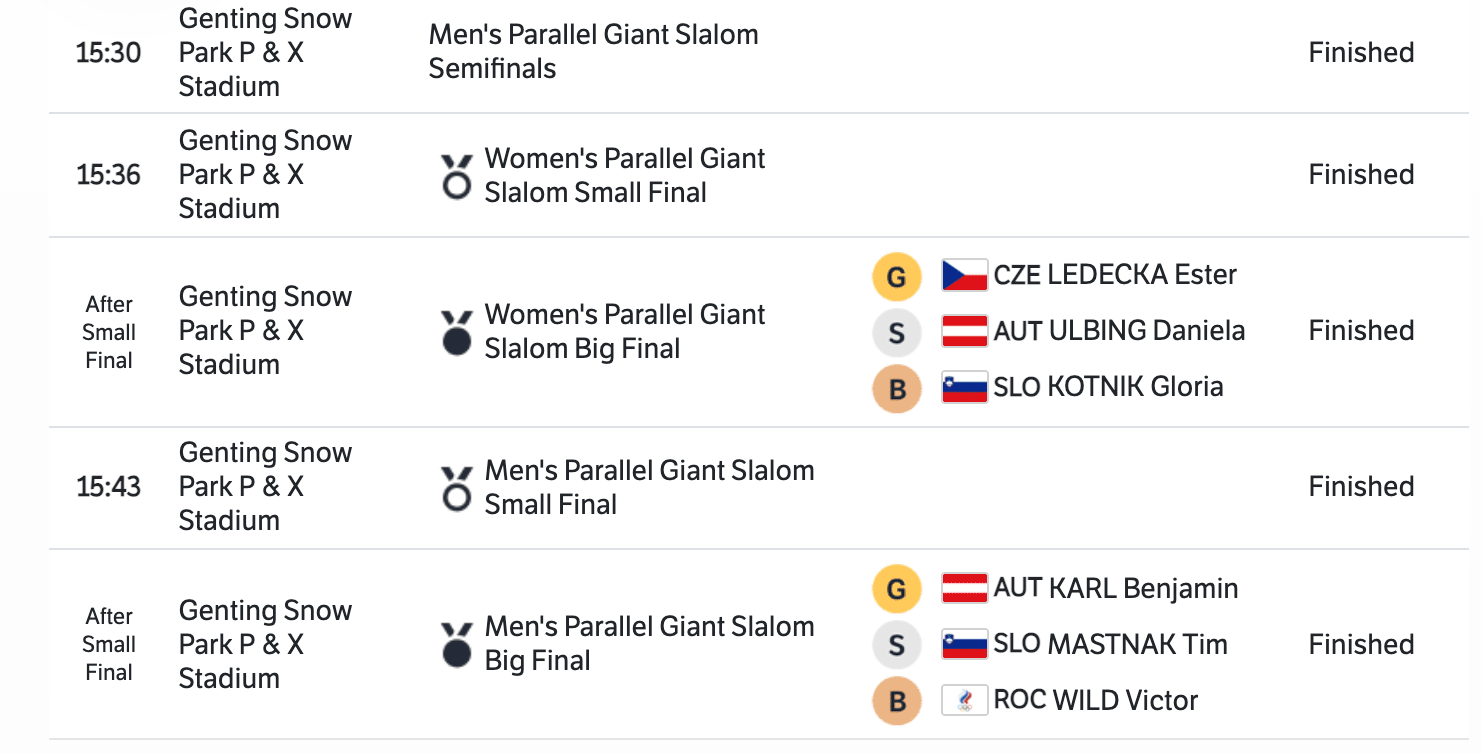Click the filled medal icon for Women's Big Final
The height and width of the screenshot is (754, 1481).
(457, 333)
